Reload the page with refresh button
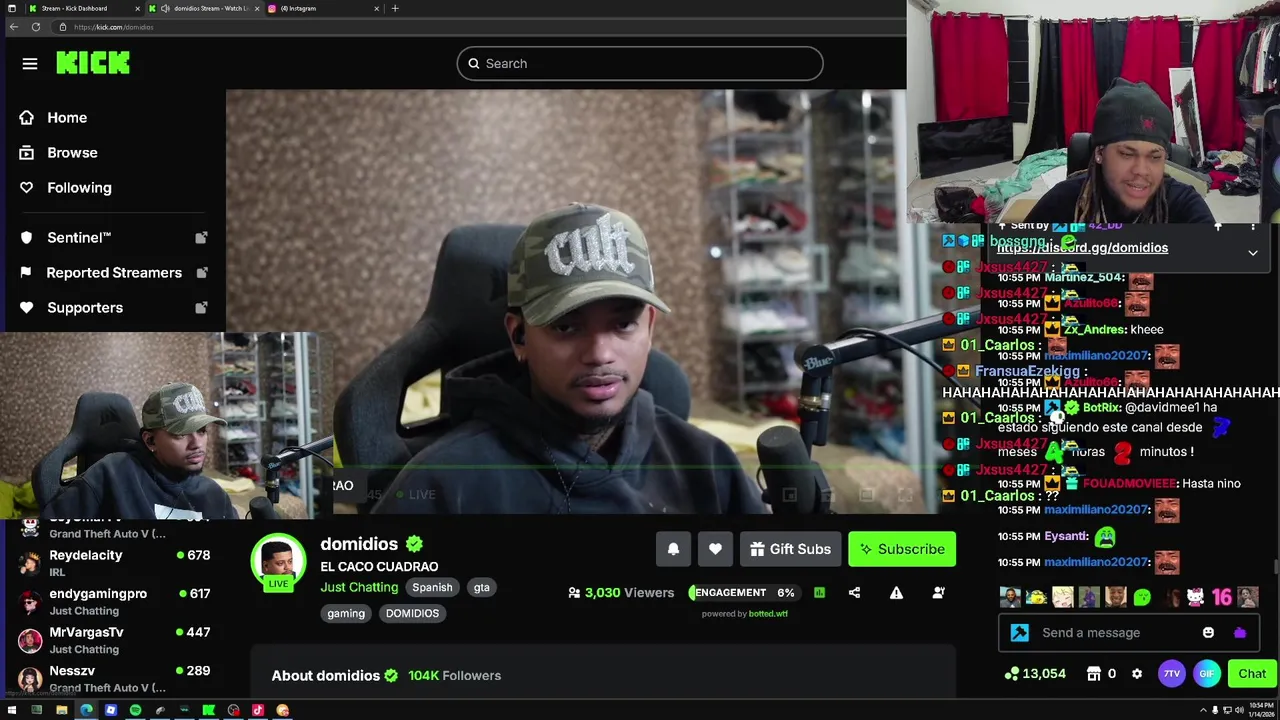Viewport: 1280px width, 720px height. tap(36, 27)
